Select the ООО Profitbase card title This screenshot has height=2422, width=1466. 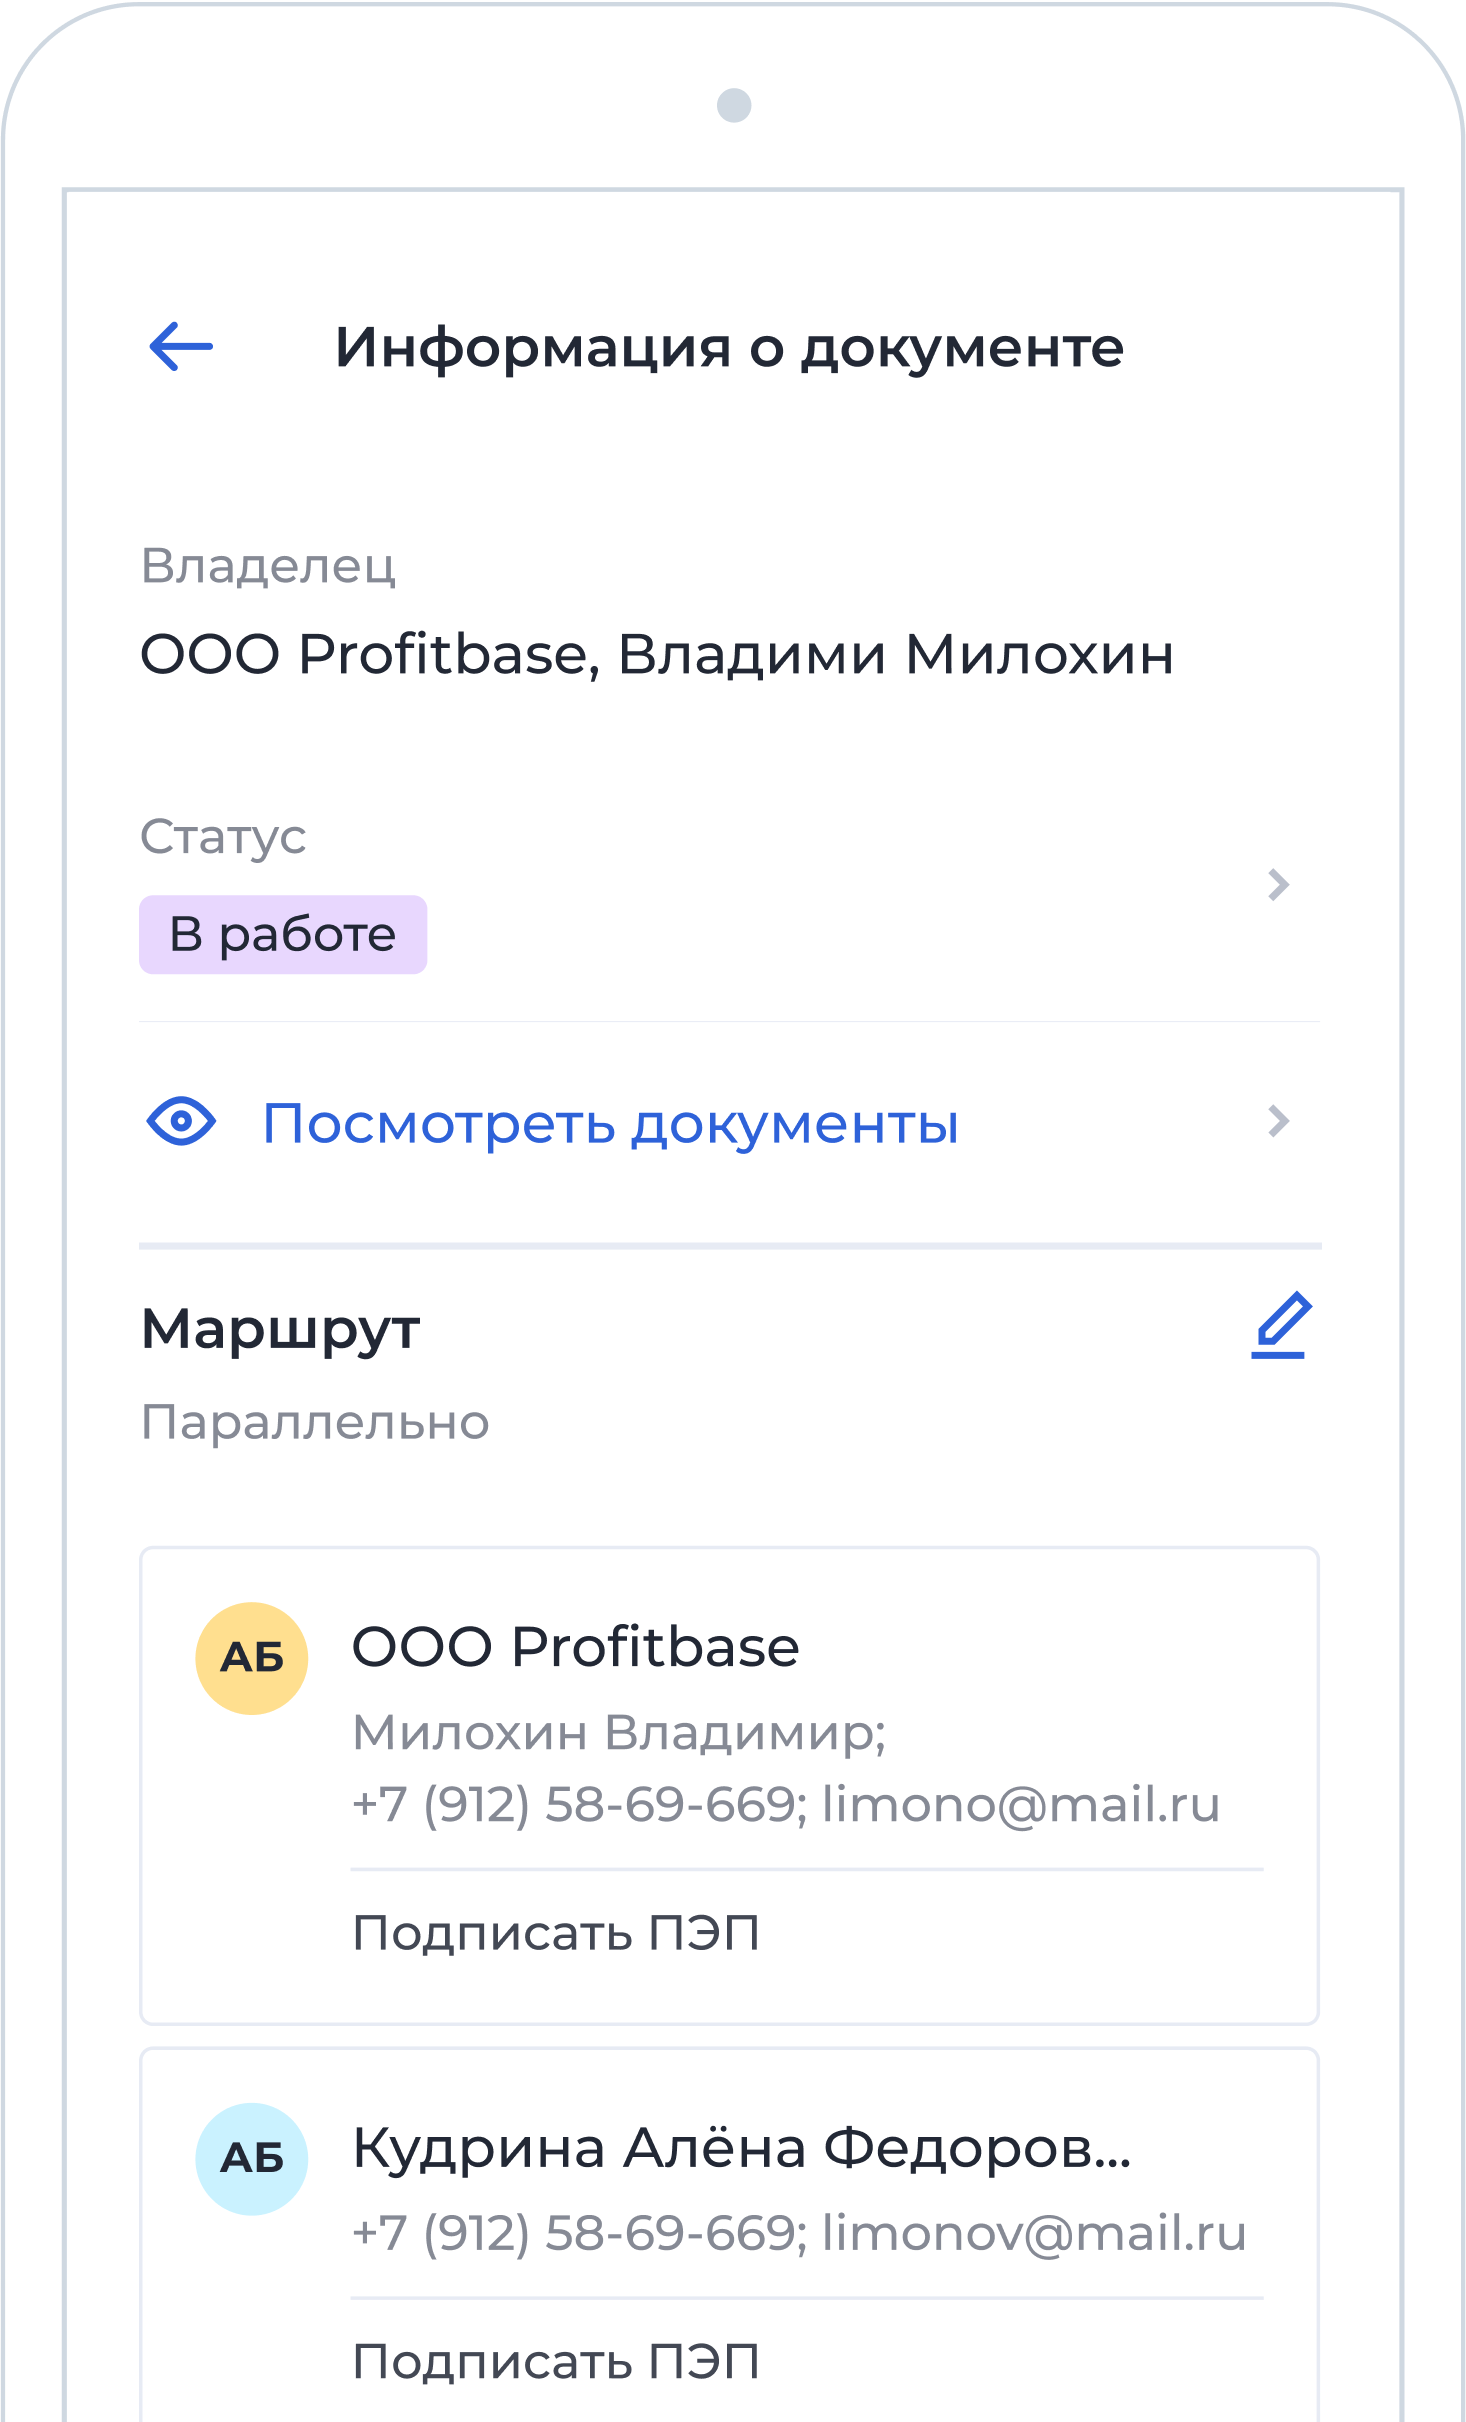tap(575, 1647)
